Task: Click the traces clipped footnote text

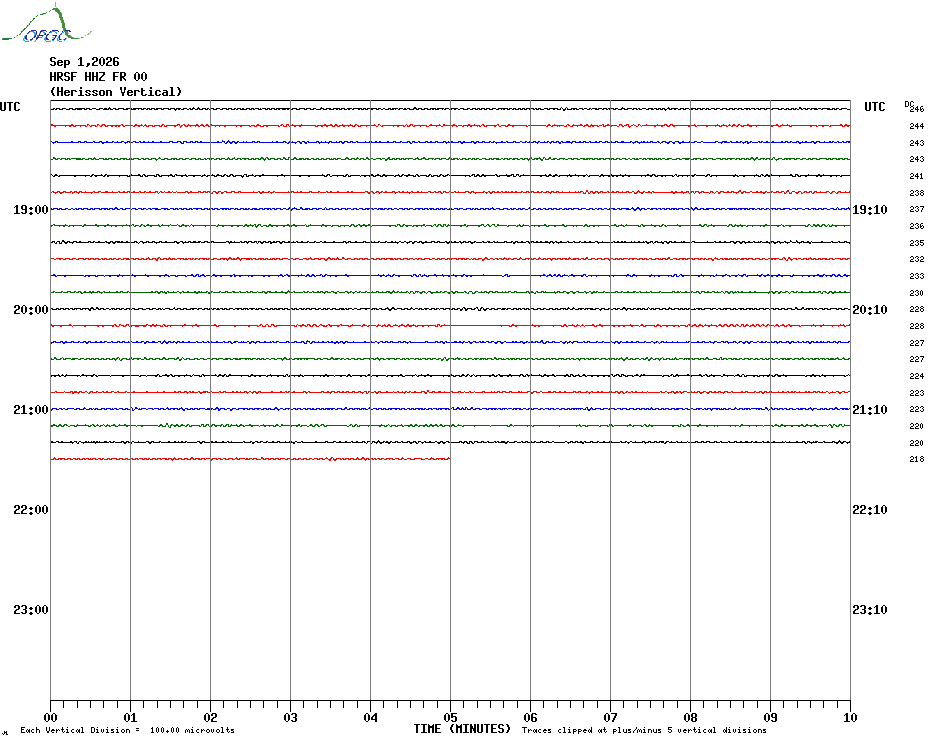Action: (644, 730)
